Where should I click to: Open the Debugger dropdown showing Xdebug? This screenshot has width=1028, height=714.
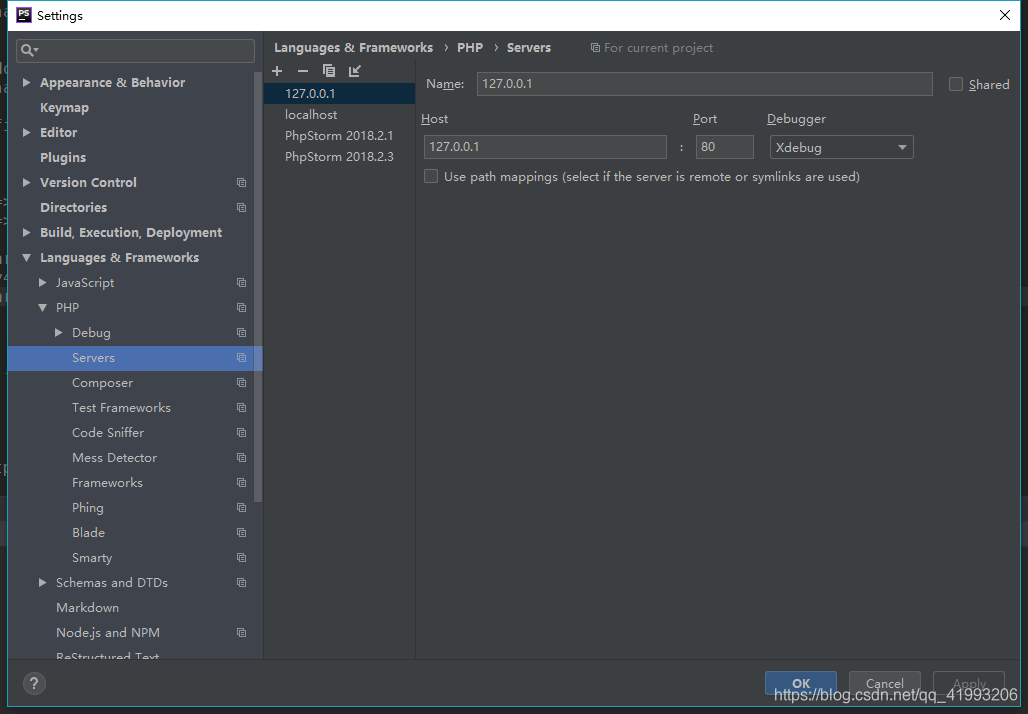[841, 148]
